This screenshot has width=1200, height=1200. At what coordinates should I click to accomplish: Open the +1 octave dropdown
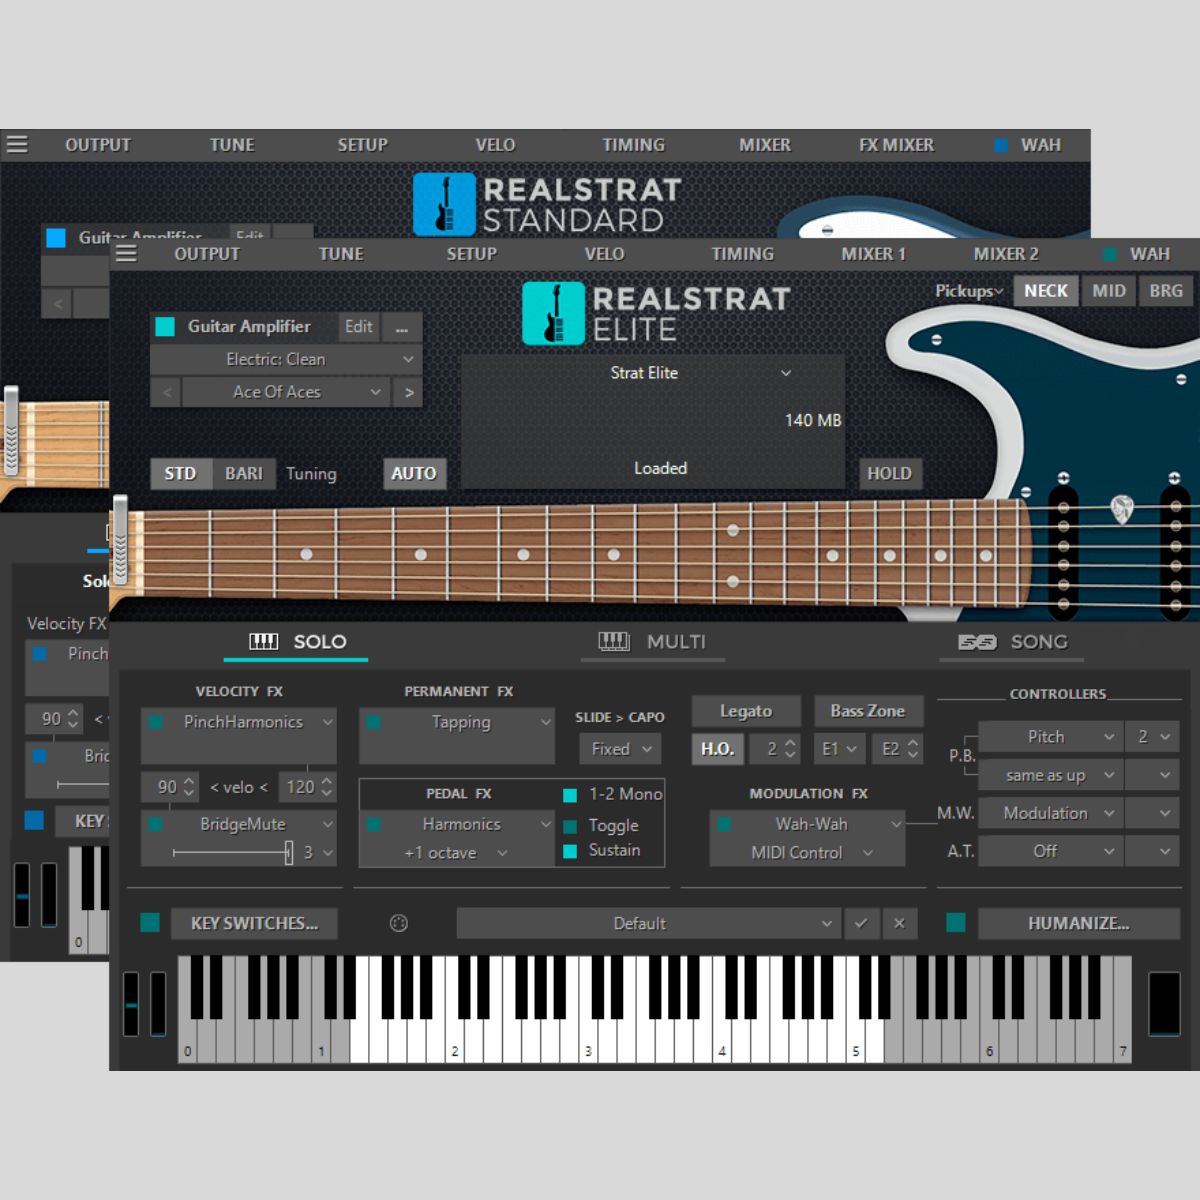tap(456, 853)
